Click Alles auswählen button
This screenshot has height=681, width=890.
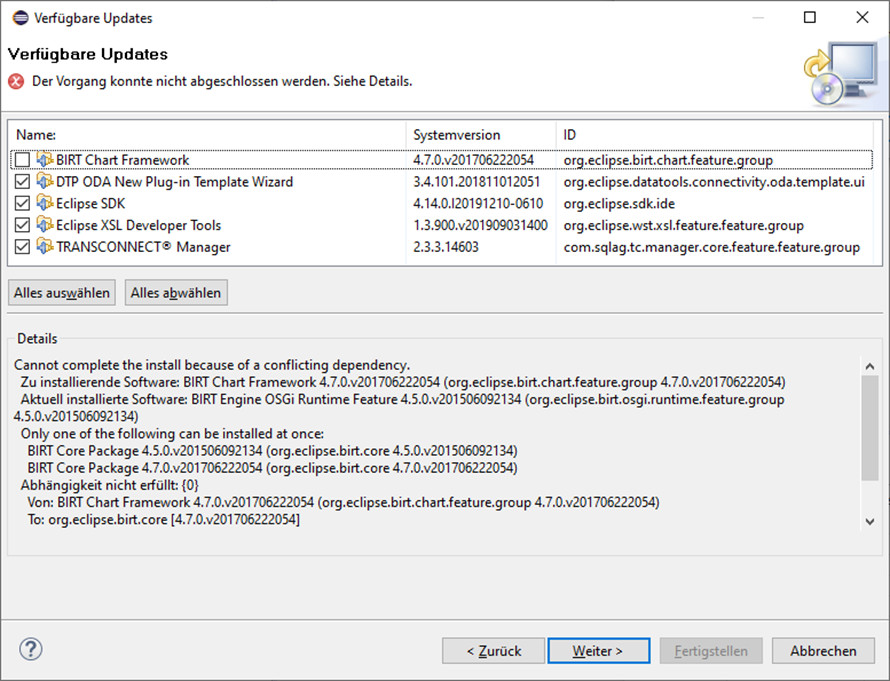(62, 293)
